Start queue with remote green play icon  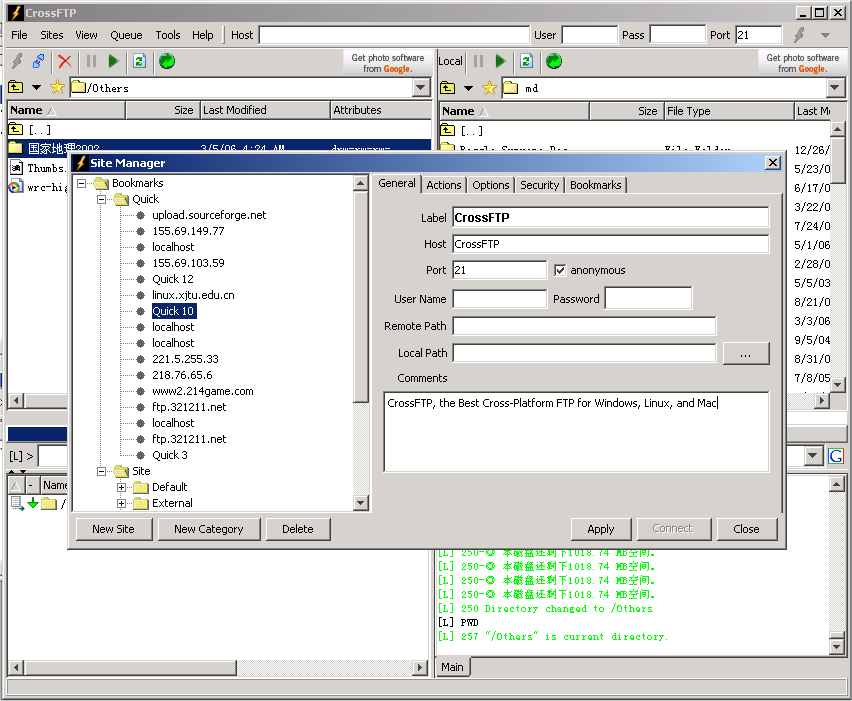point(113,61)
